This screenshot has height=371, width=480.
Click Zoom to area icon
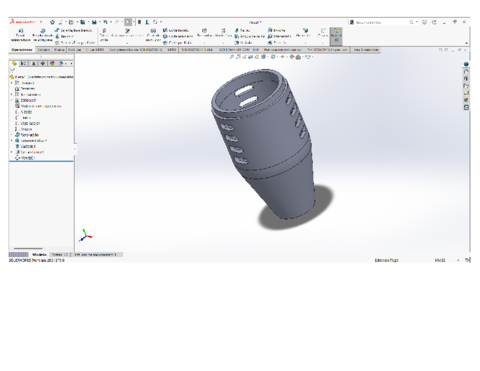(238, 57)
